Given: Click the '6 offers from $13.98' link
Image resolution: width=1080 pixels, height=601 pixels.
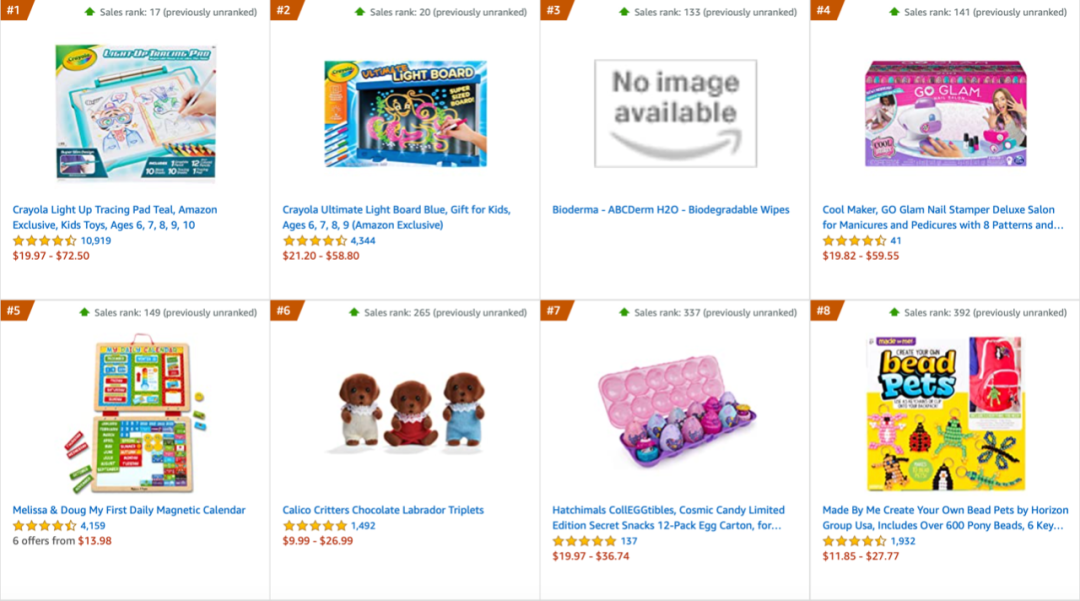Looking at the screenshot, I should pos(62,541).
